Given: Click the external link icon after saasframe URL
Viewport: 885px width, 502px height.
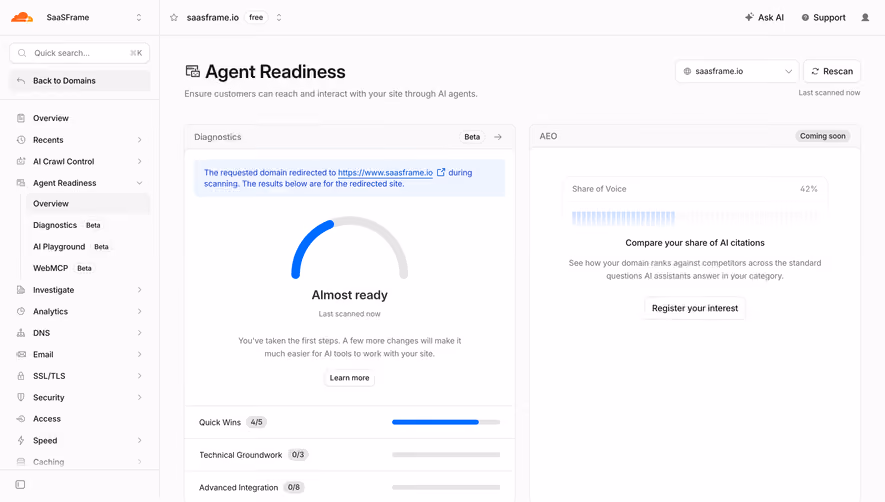Looking at the screenshot, I should pyautogui.click(x=441, y=172).
